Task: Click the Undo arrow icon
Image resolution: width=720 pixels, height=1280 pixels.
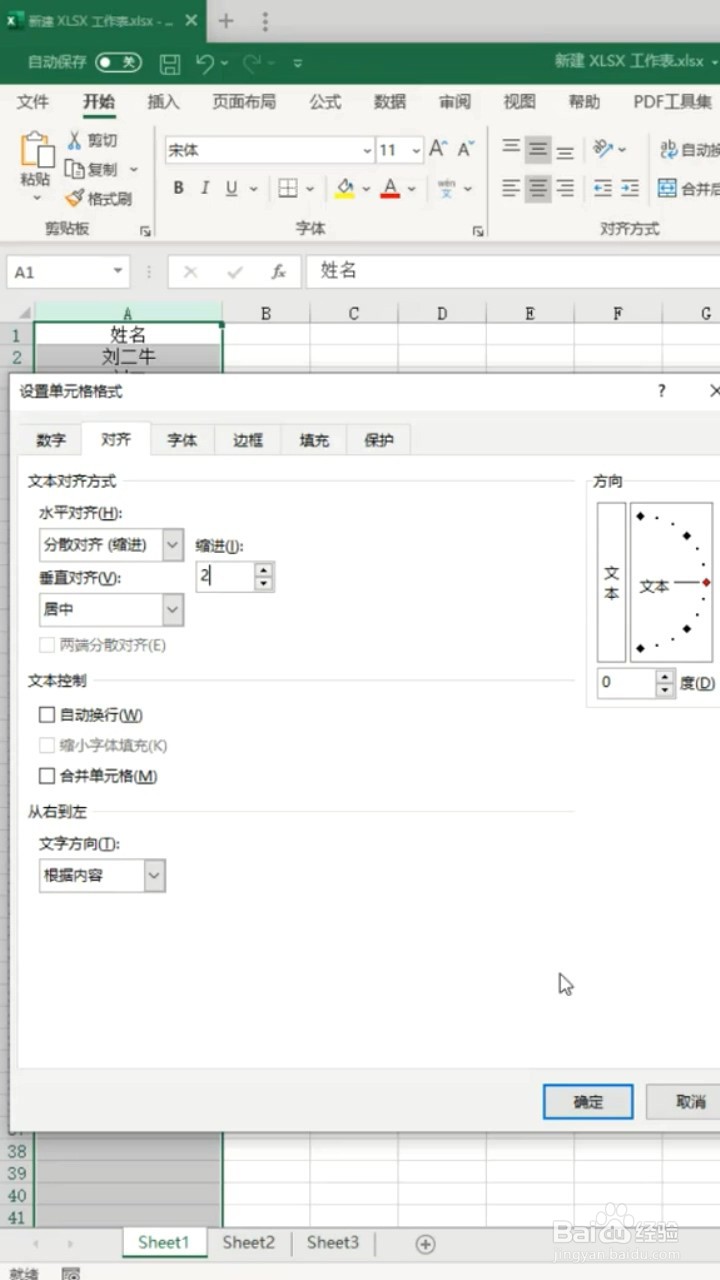Action: click(x=205, y=62)
